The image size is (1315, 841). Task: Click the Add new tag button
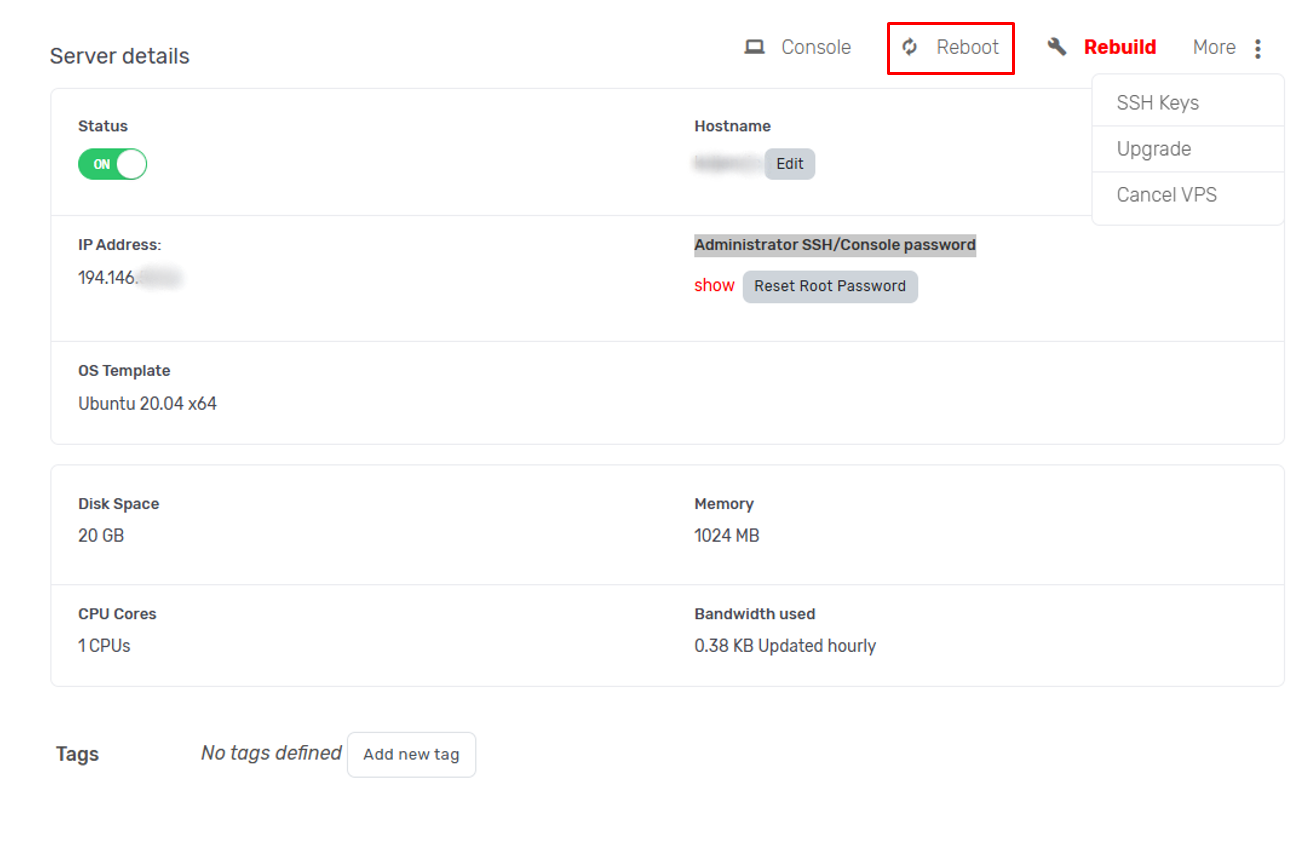pos(411,754)
